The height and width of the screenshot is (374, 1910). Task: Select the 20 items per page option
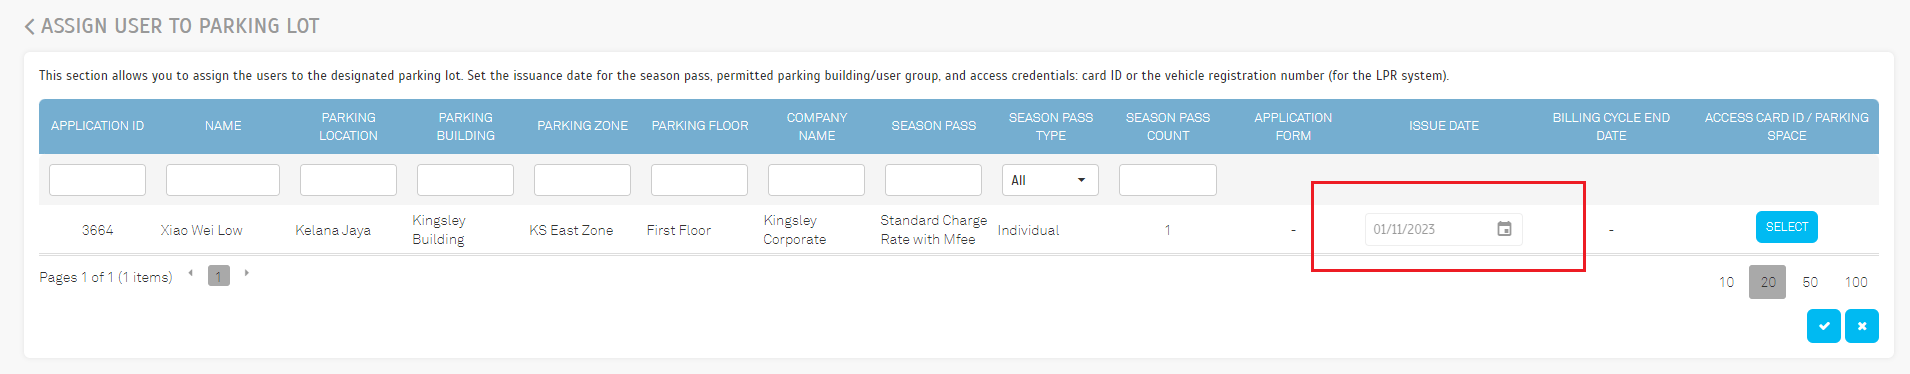pos(1767,282)
